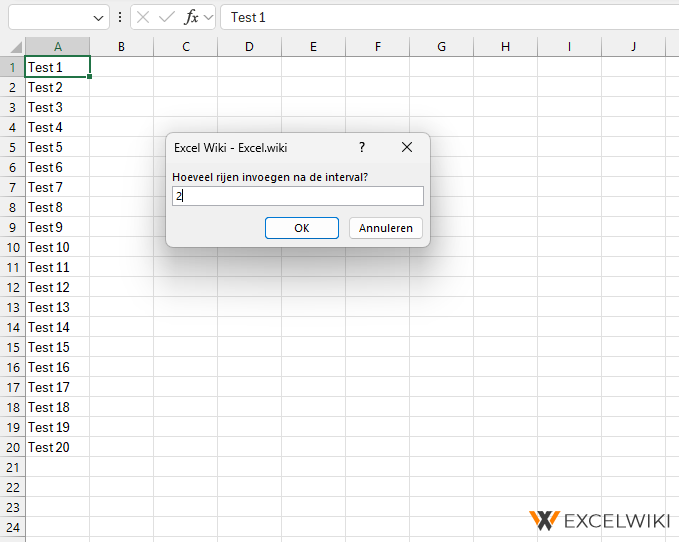679x542 pixels.
Task: Select cell A1 with Test 1
Action: pyautogui.click(x=57, y=67)
